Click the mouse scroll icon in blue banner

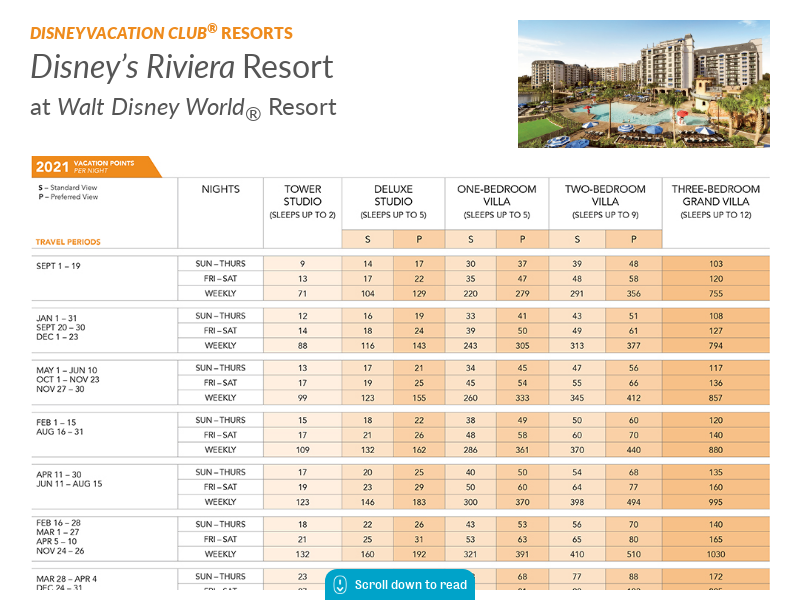tap(340, 585)
